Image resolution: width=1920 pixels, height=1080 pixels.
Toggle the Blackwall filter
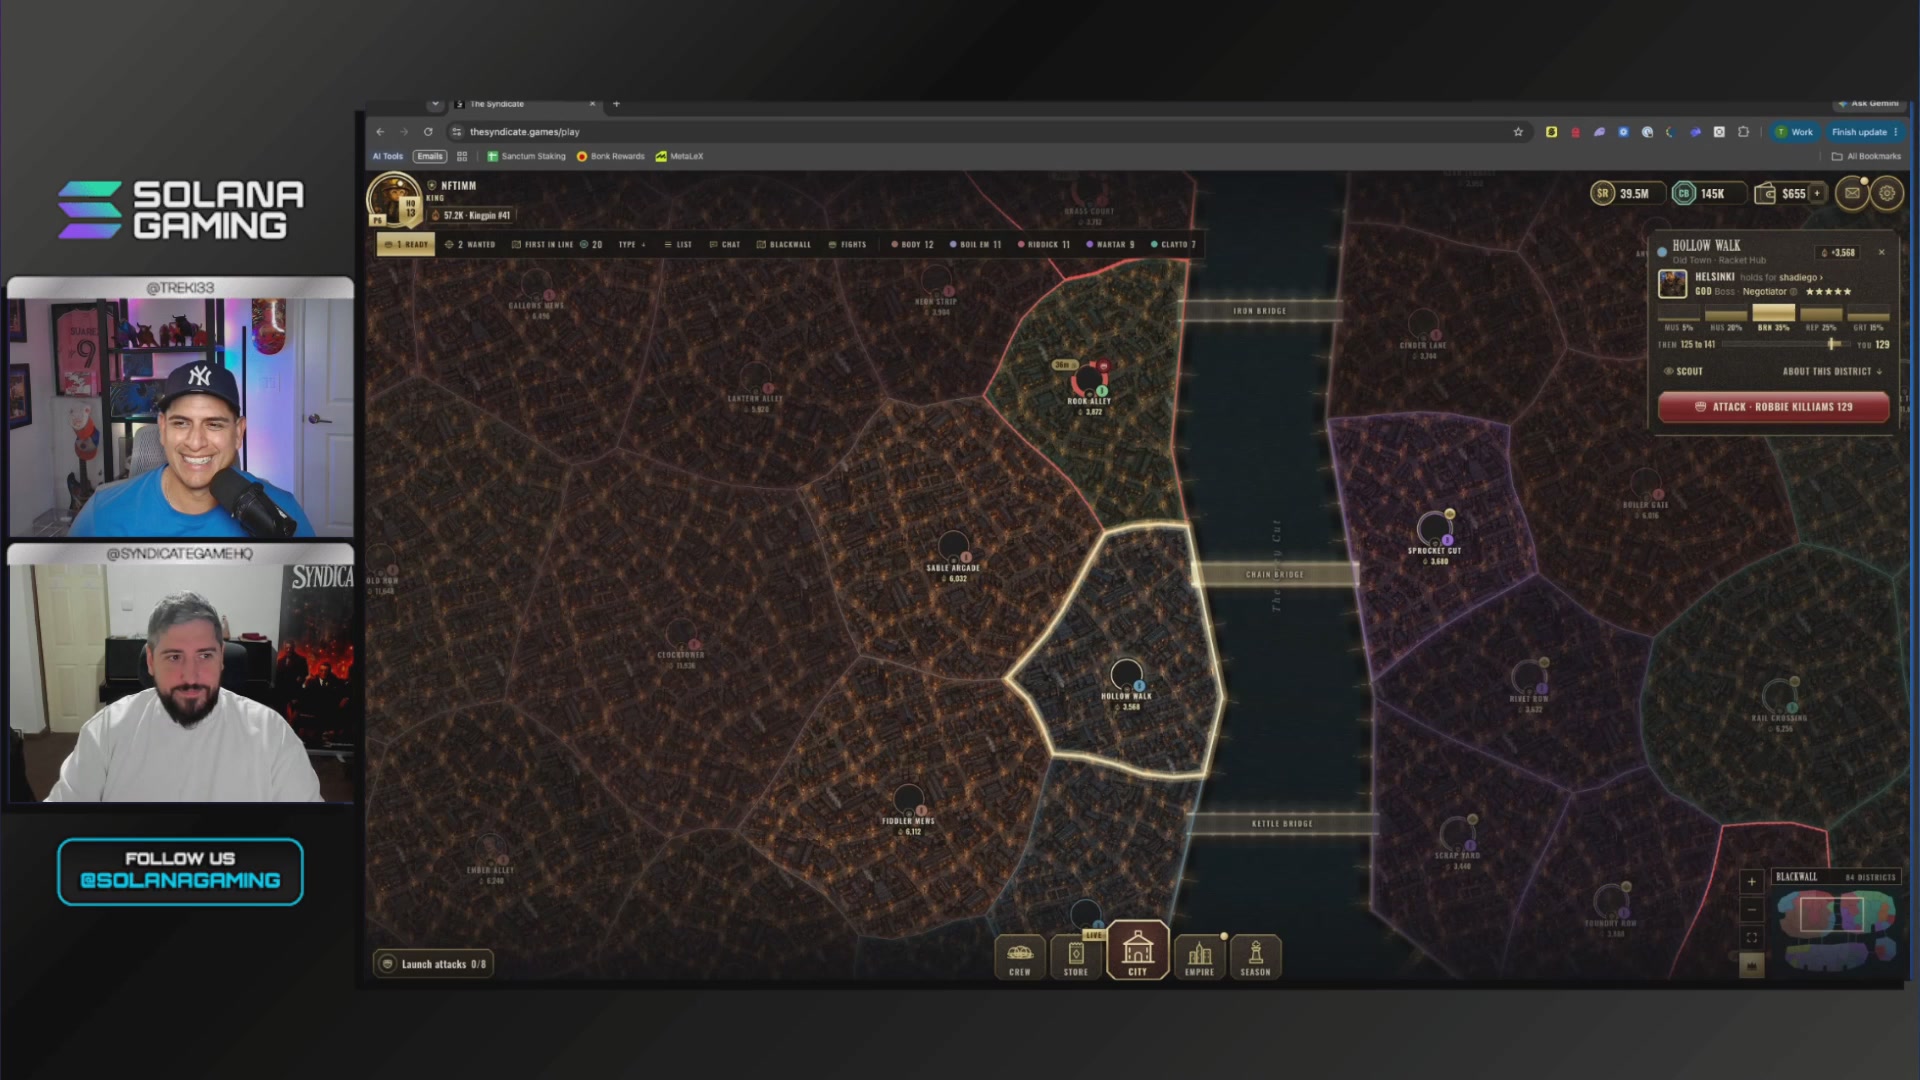784,244
